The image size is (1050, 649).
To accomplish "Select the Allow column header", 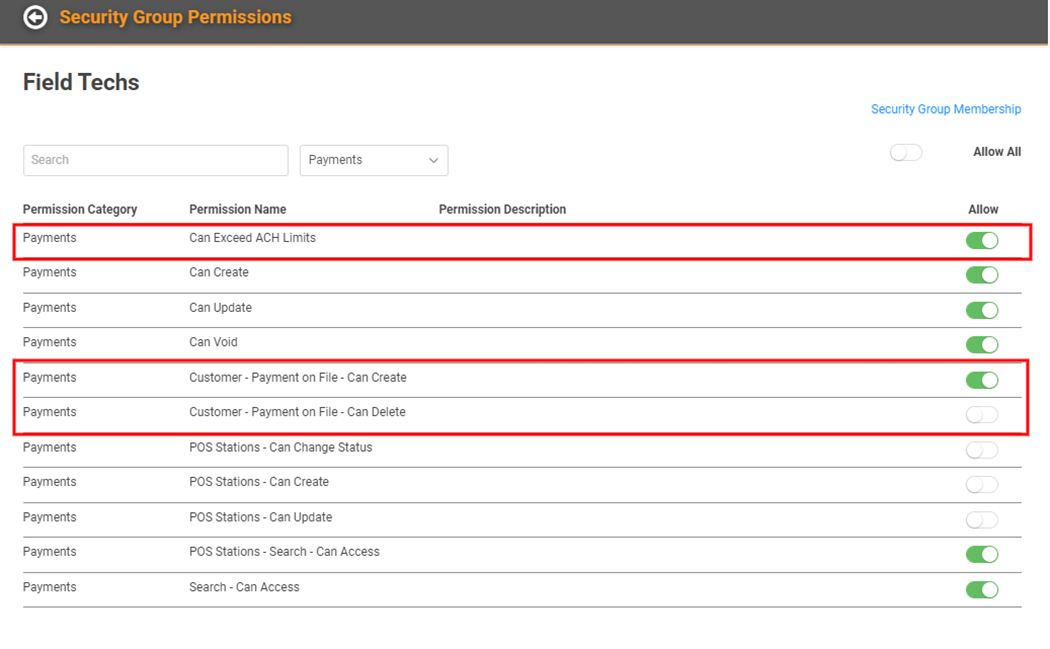I will point(983,209).
